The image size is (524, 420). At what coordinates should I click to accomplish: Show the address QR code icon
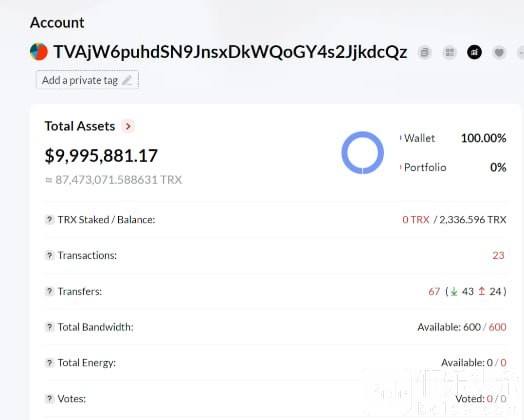click(x=449, y=52)
